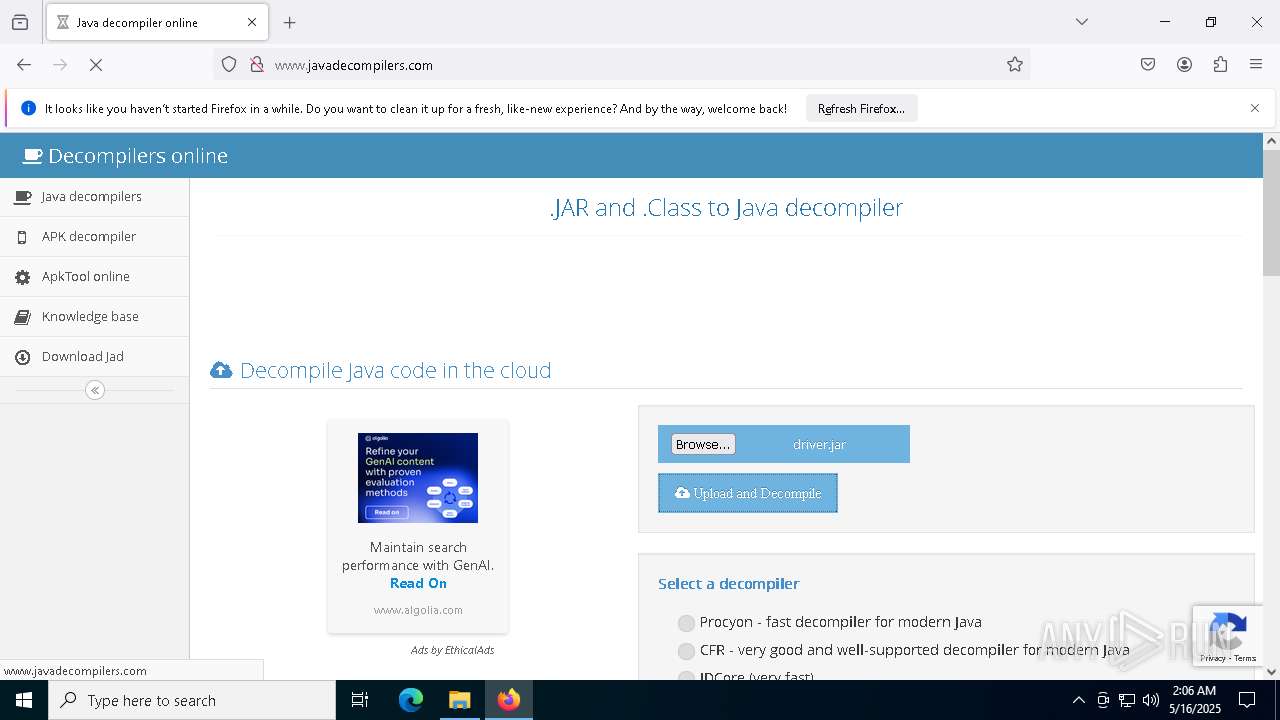Open site connection info padlock icon
Image resolution: width=1280 pixels, height=720 pixels.
tap(257, 65)
